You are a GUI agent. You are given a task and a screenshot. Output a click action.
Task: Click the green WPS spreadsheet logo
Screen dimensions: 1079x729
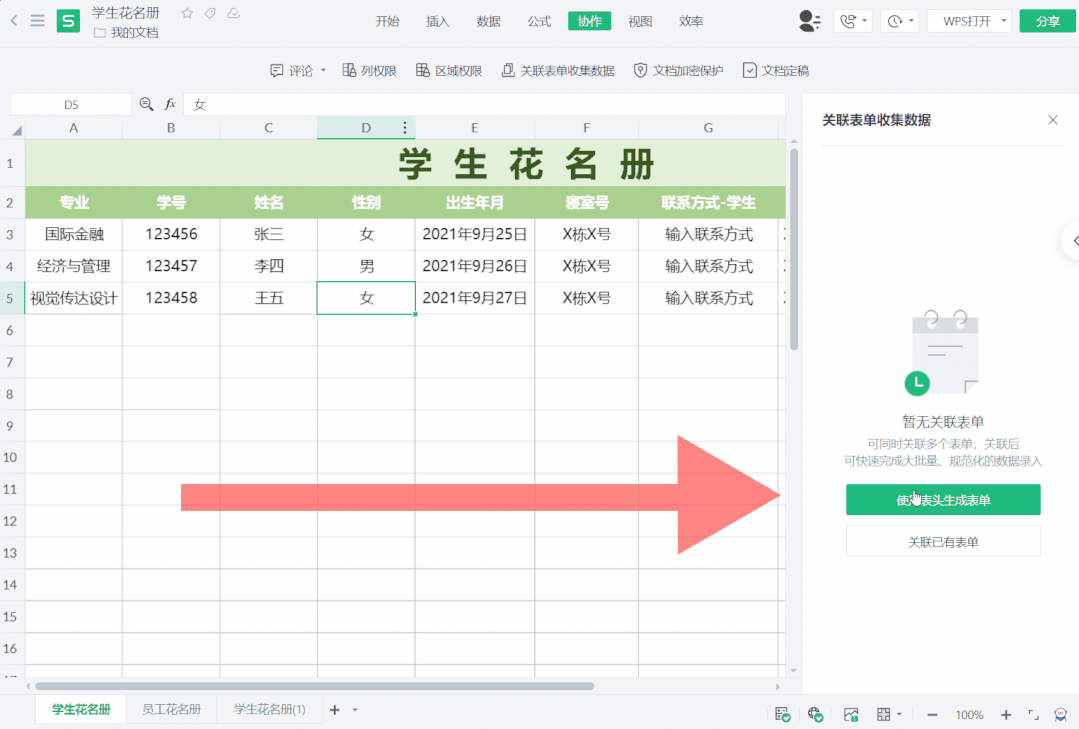pyautogui.click(x=68, y=21)
